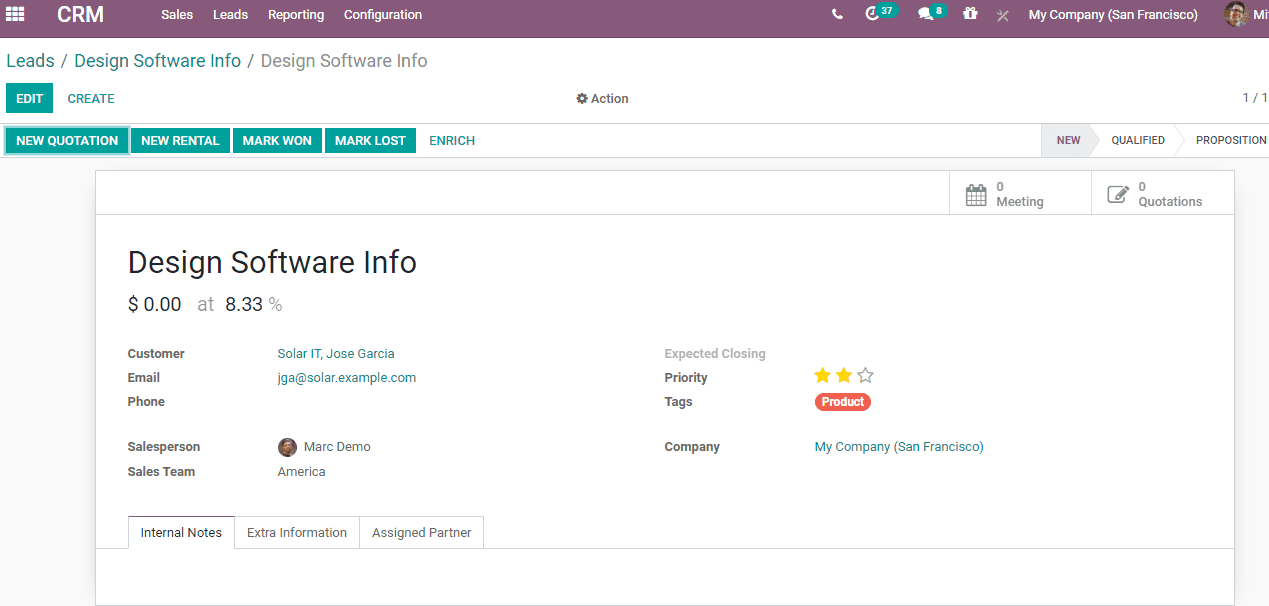Viewport: 1269px width, 606px height.
Task: Click MARK WON button
Action: 277,141
